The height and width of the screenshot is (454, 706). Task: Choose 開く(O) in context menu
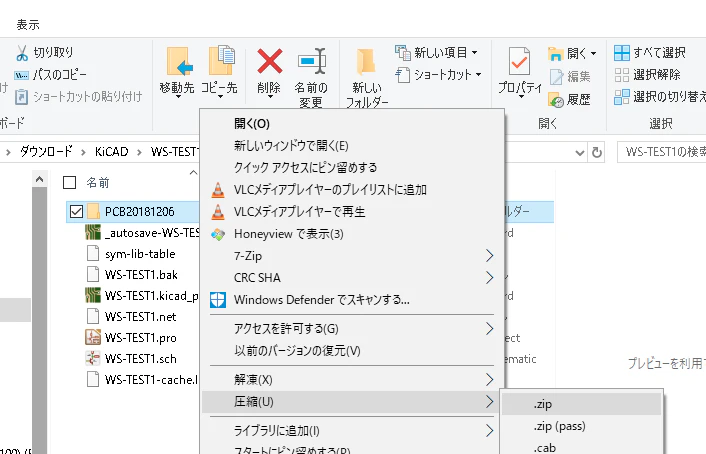tap(251, 124)
